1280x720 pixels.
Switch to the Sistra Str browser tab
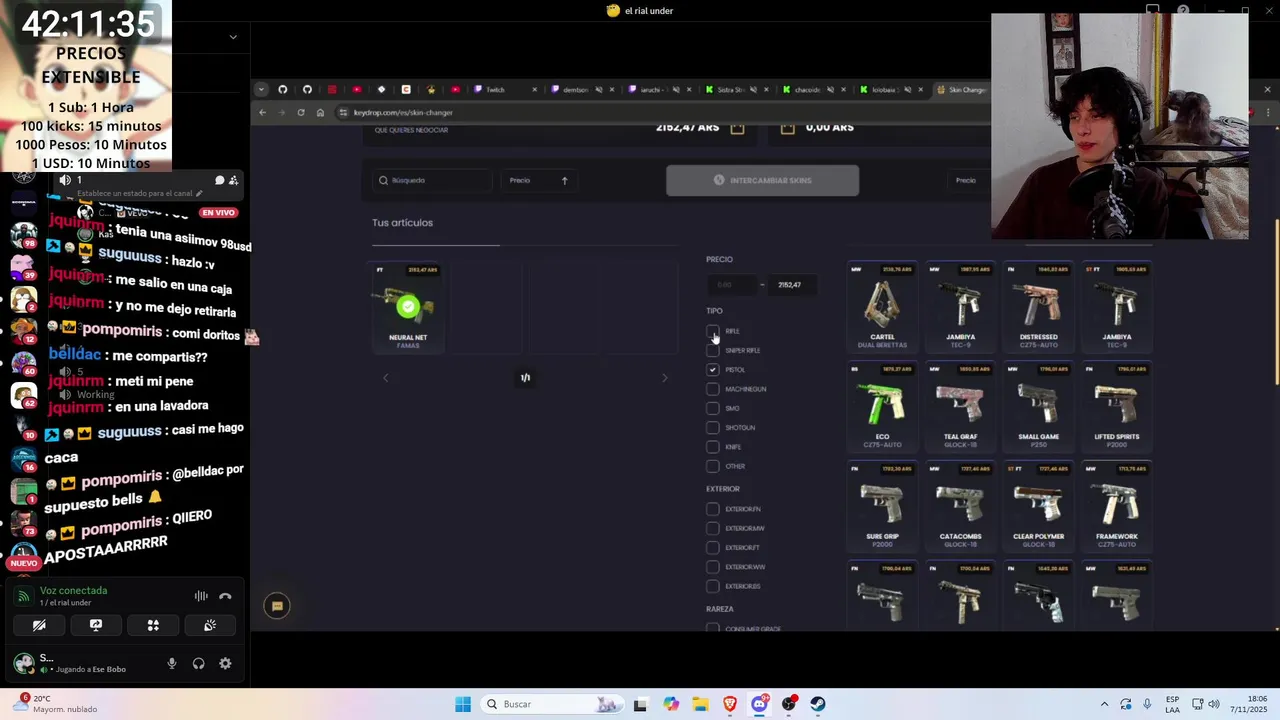point(737,90)
